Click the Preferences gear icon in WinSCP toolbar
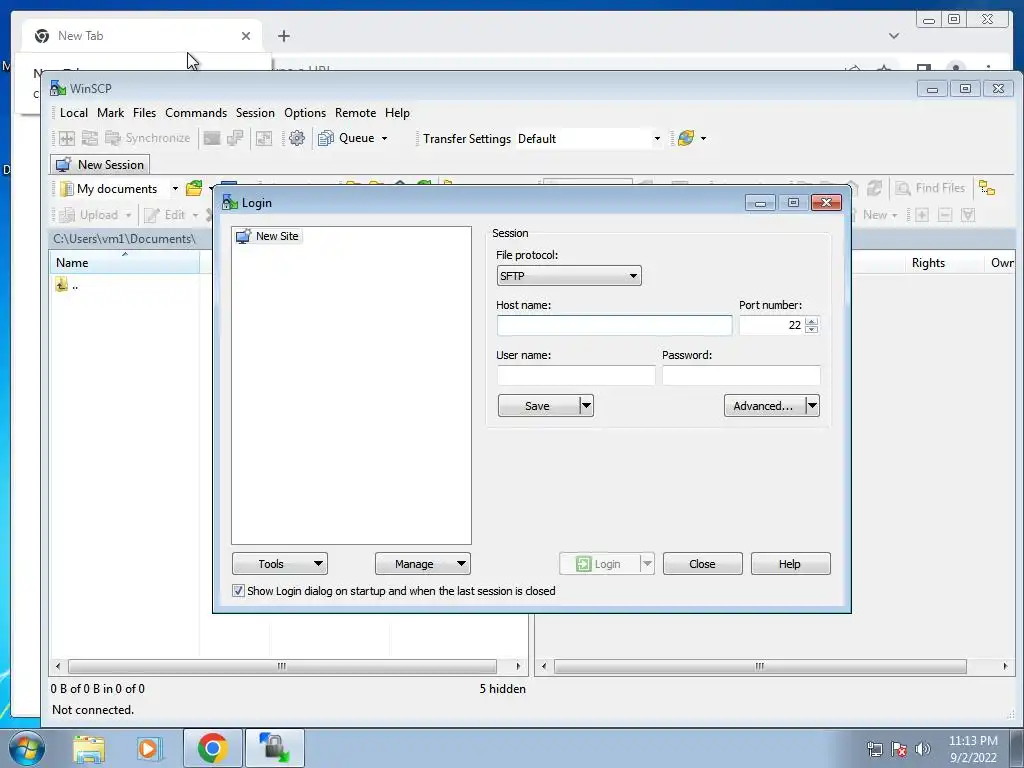Image resolution: width=1024 pixels, height=768 pixels. 296,138
